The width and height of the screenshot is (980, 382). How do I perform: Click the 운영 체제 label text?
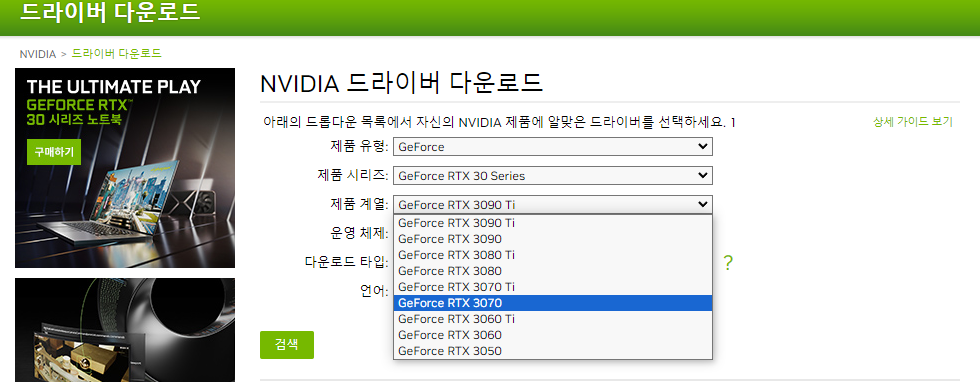click(x=359, y=234)
